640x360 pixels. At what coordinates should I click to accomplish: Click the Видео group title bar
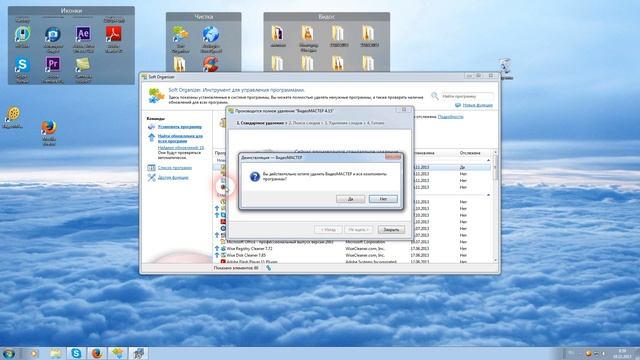[327, 17]
